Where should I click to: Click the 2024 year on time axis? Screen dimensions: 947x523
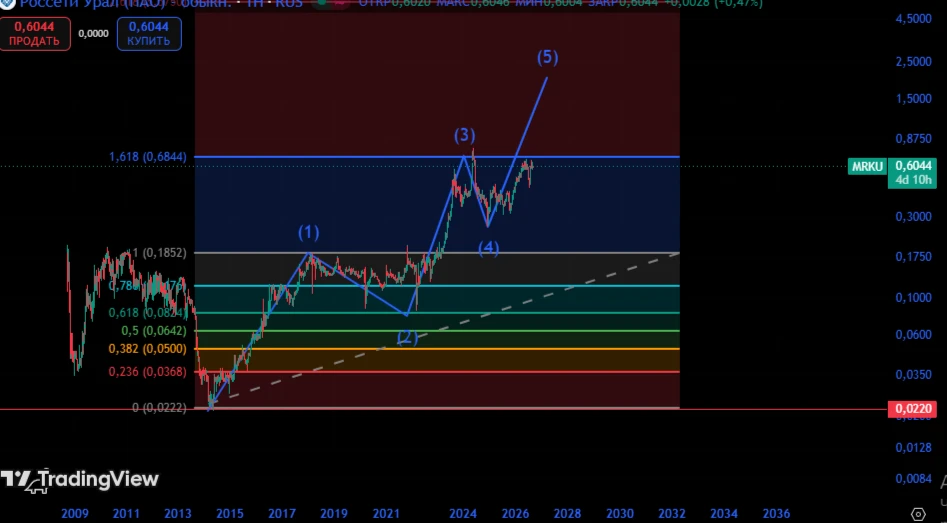coord(463,514)
